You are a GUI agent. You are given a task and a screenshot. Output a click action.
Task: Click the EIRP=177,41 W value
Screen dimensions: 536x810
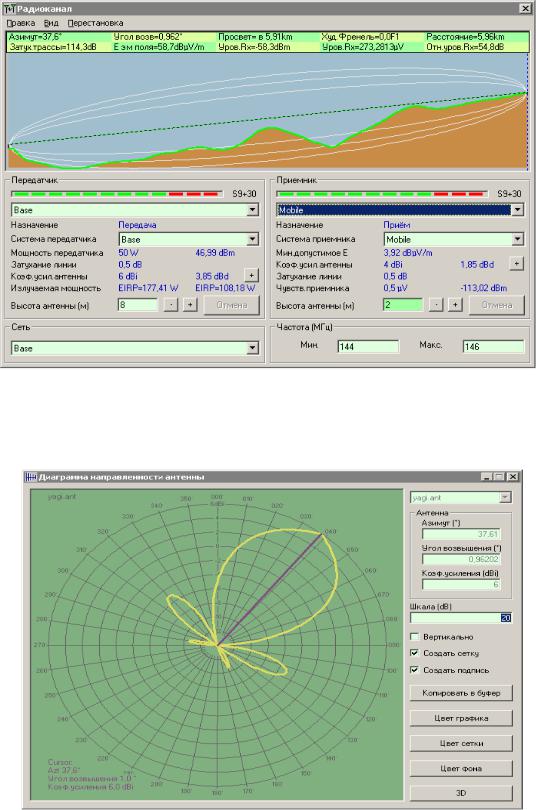pos(148,288)
